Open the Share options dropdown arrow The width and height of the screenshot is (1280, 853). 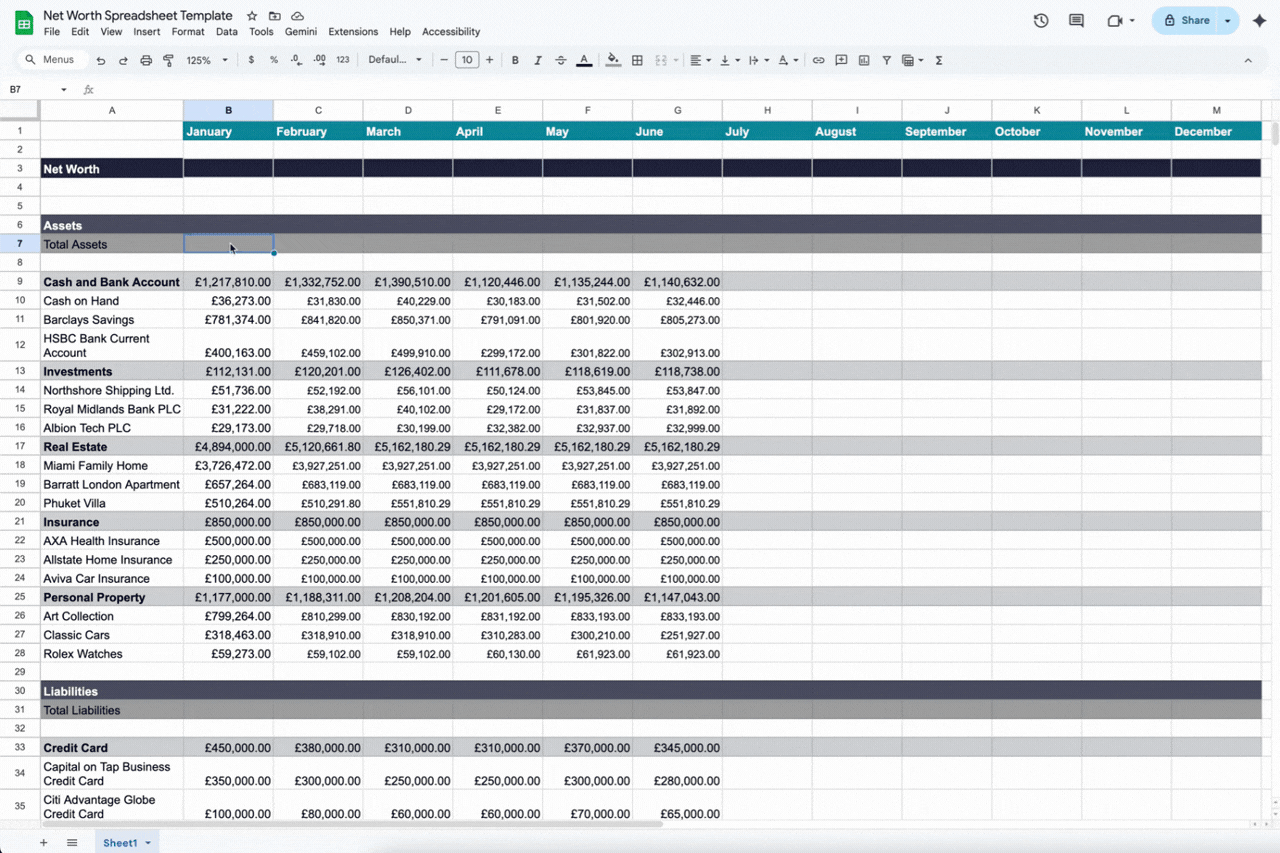coord(1227,20)
